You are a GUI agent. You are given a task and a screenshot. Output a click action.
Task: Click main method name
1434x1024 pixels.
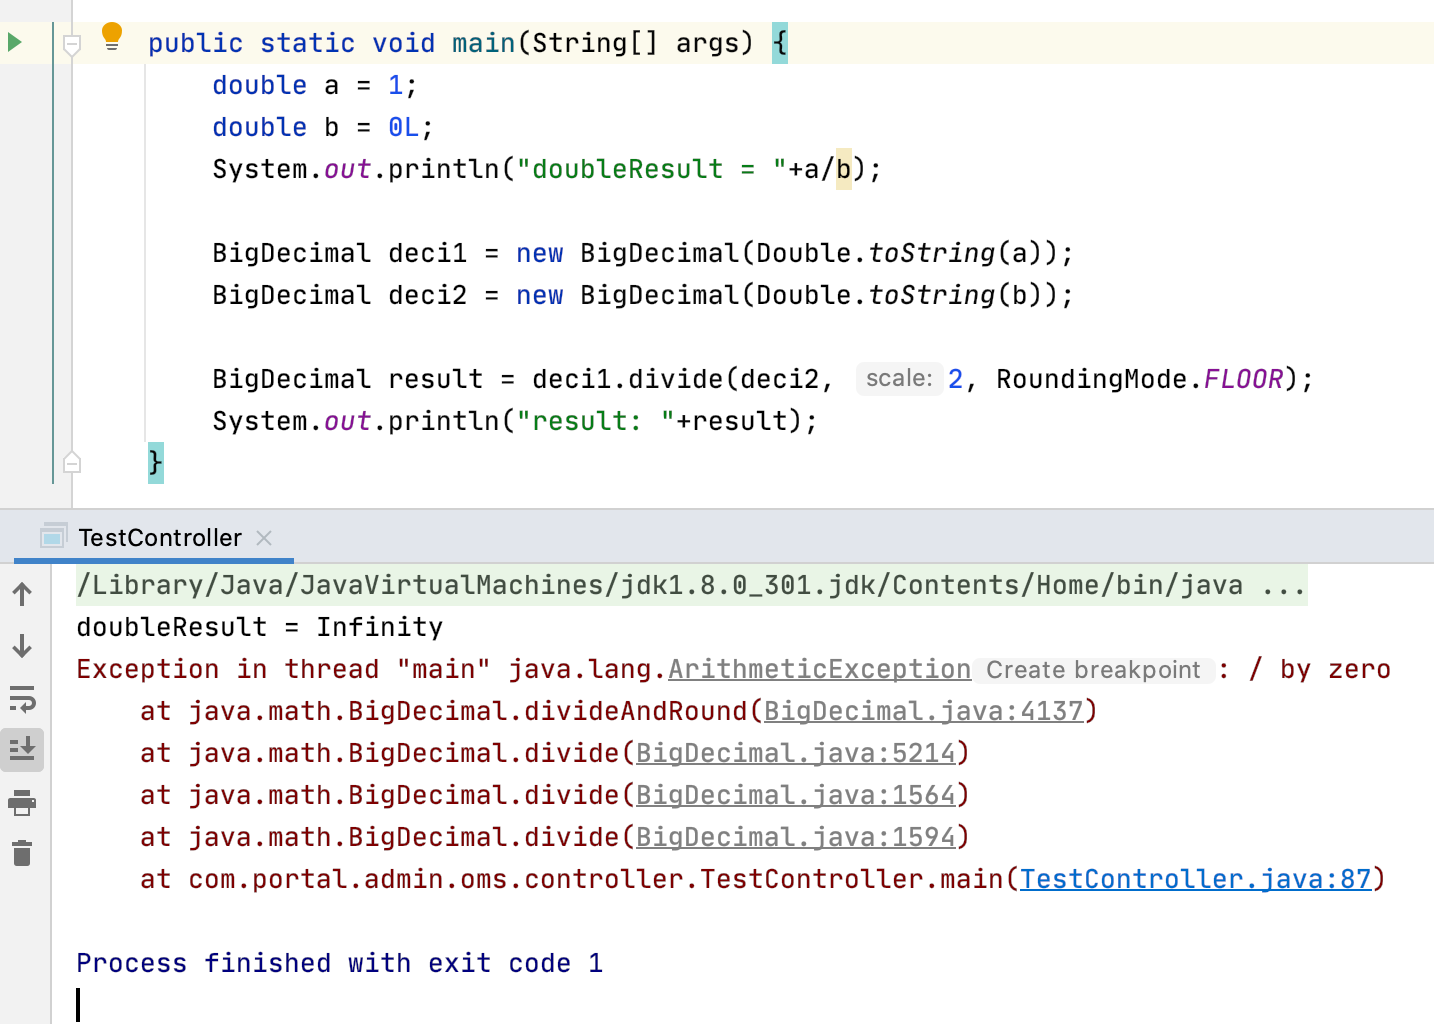click(x=483, y=43)
